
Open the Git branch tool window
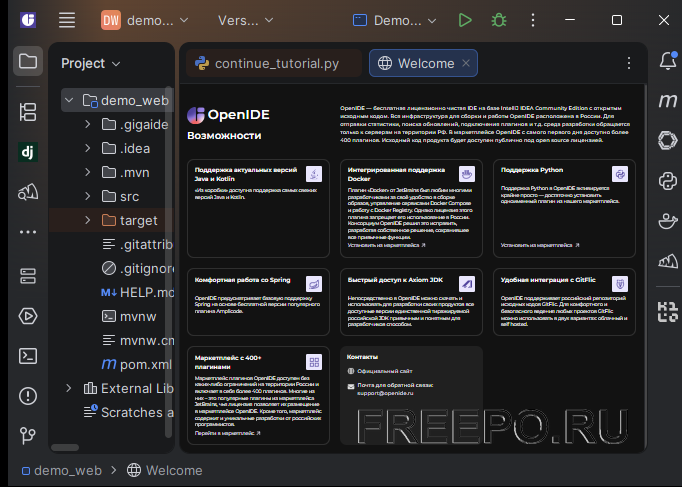tap(28, 436)
